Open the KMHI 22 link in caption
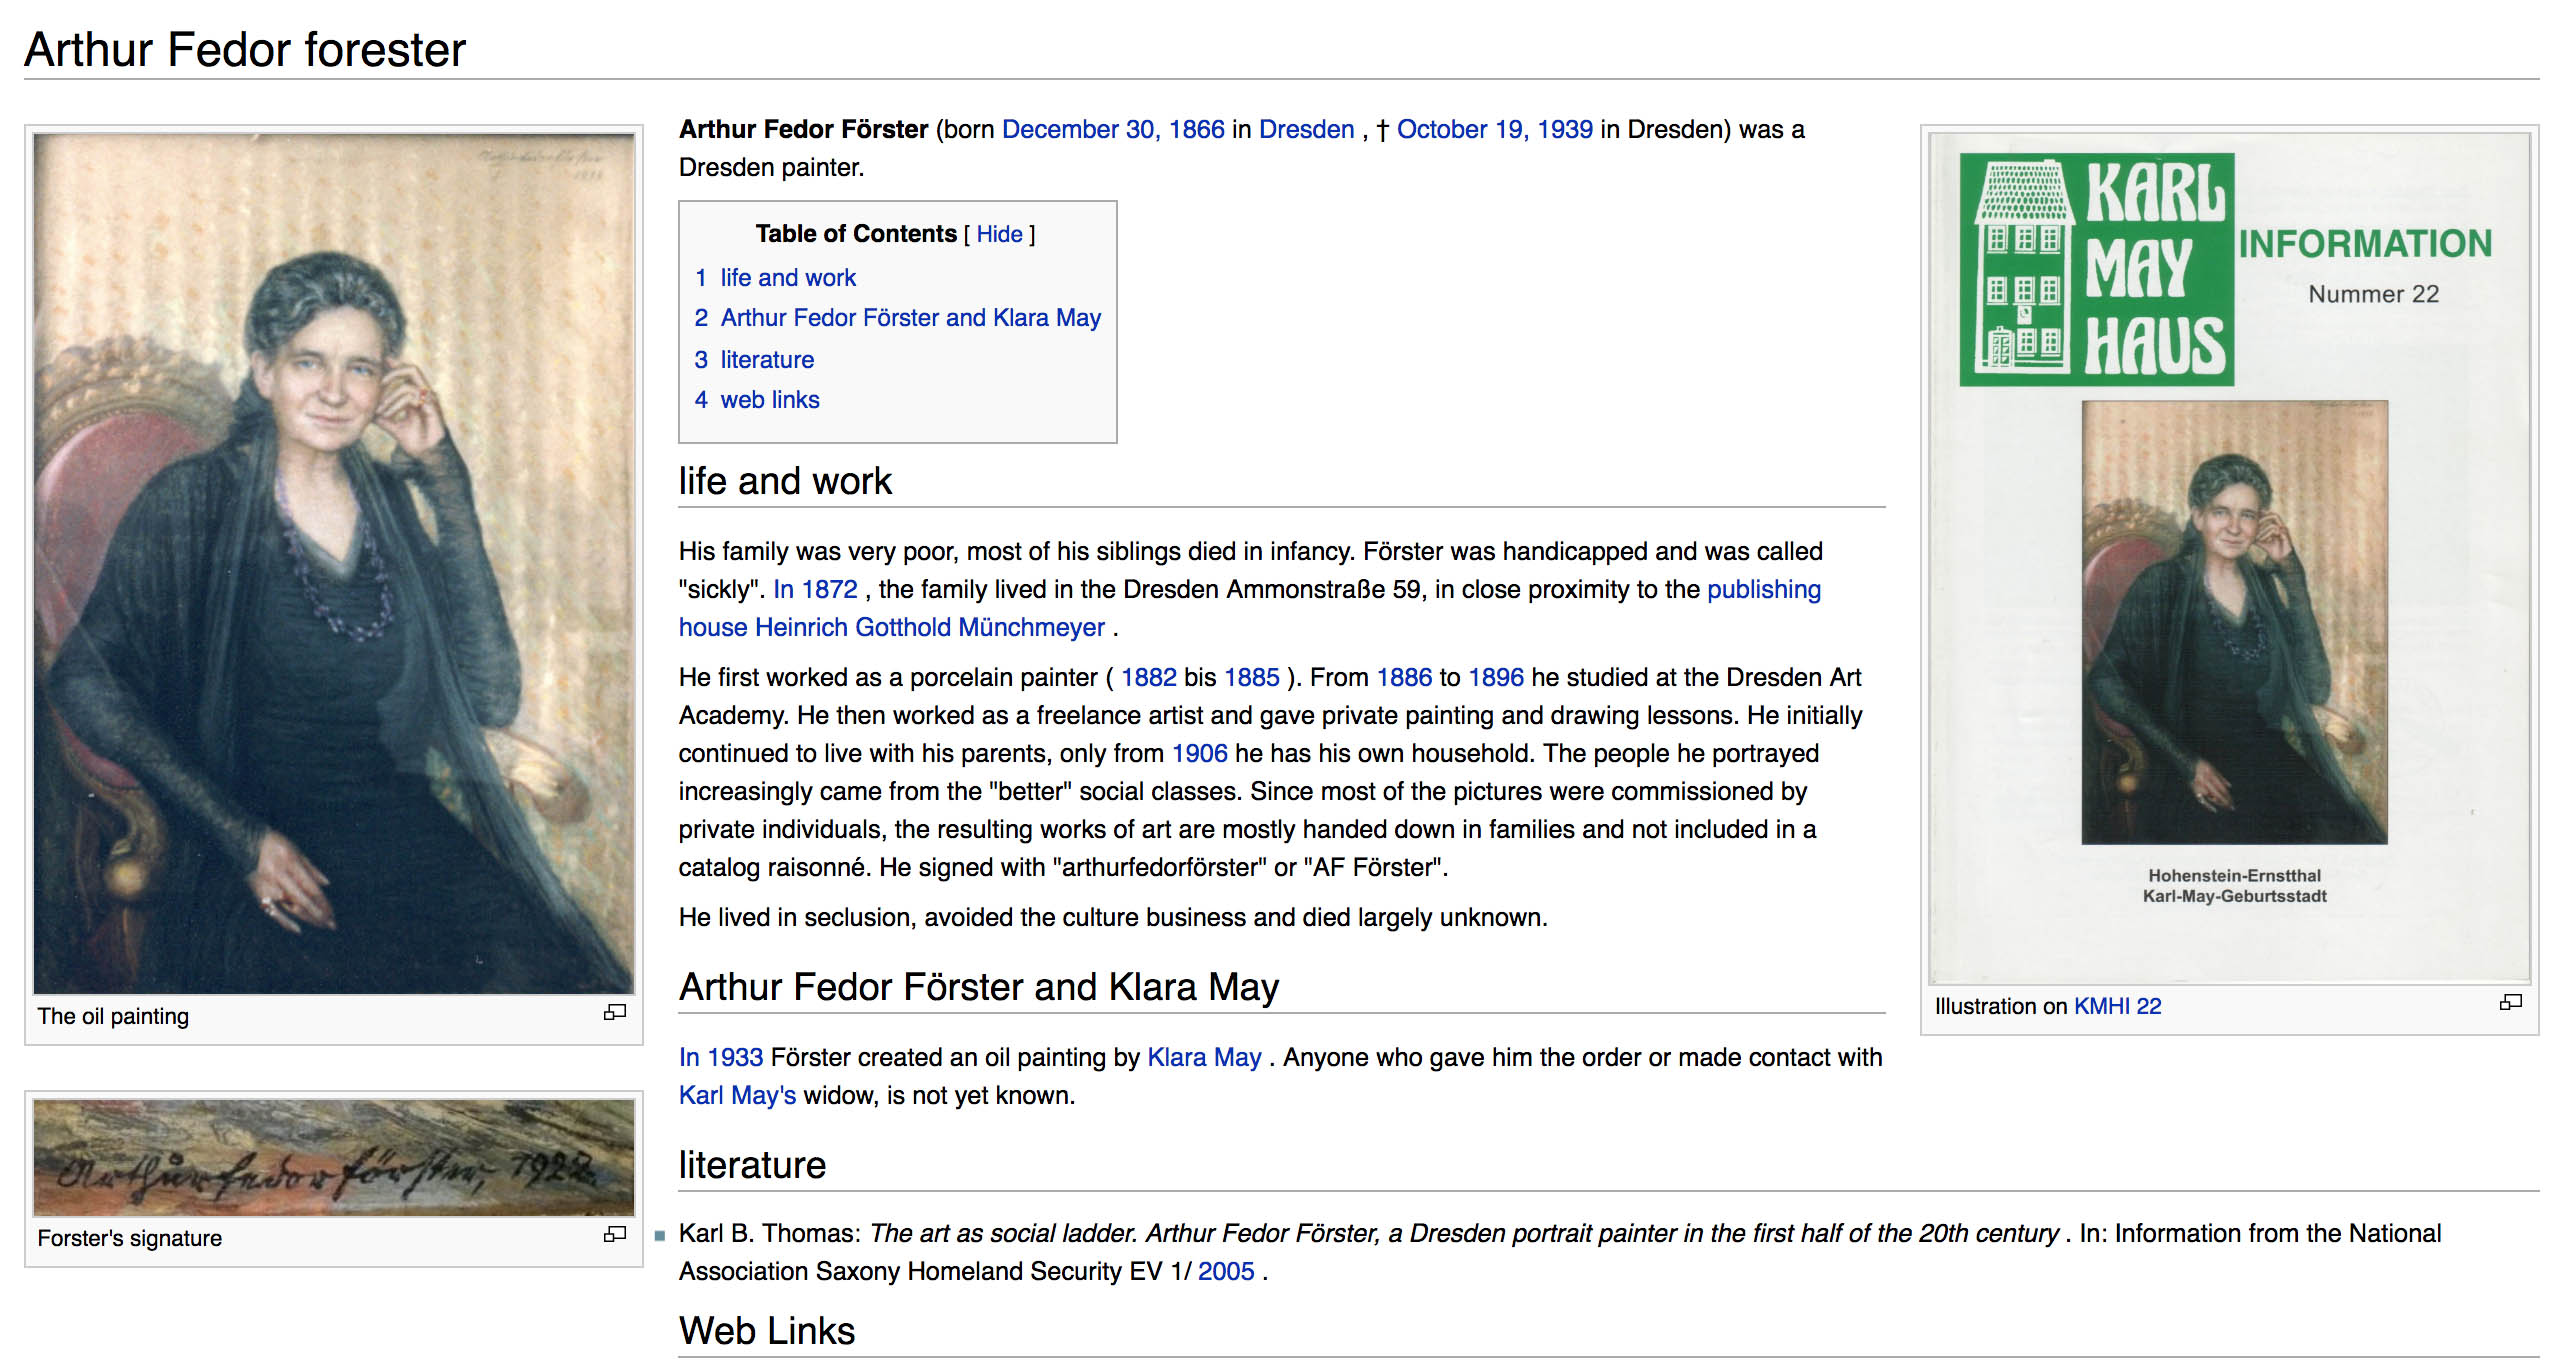The width and height of the screenshot is (2562, 1366). pyautogui.click(x=2117, y=1007)
